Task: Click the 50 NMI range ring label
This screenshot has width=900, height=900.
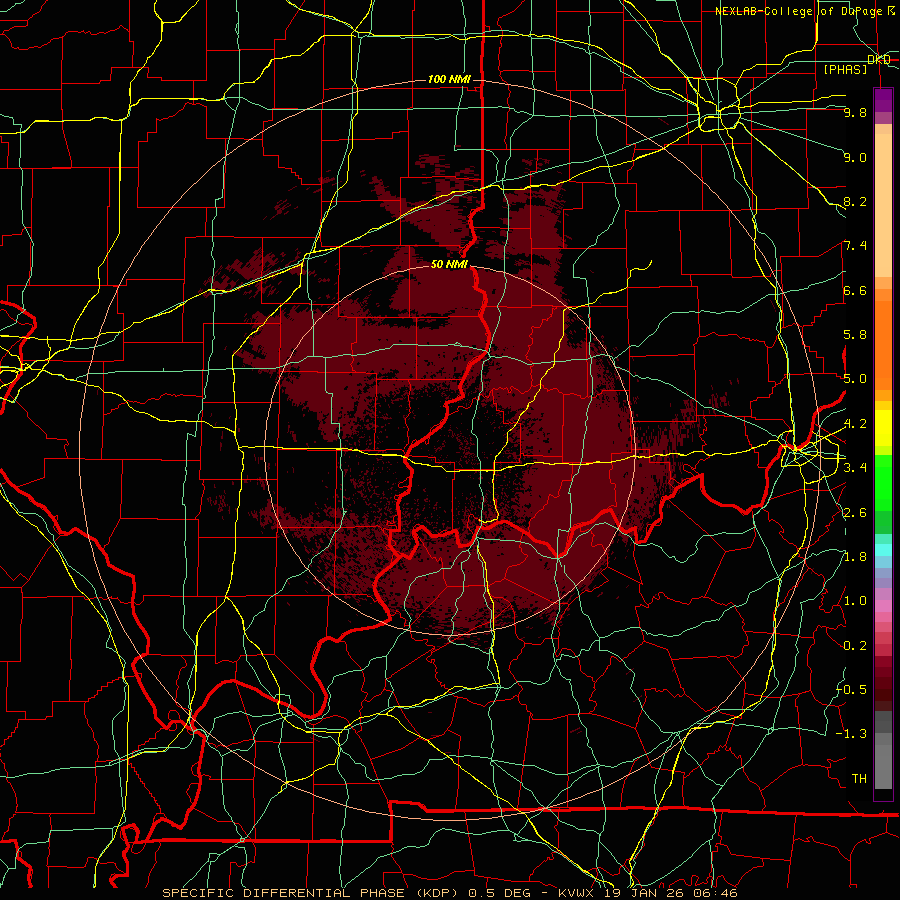Action: [449, 264]
